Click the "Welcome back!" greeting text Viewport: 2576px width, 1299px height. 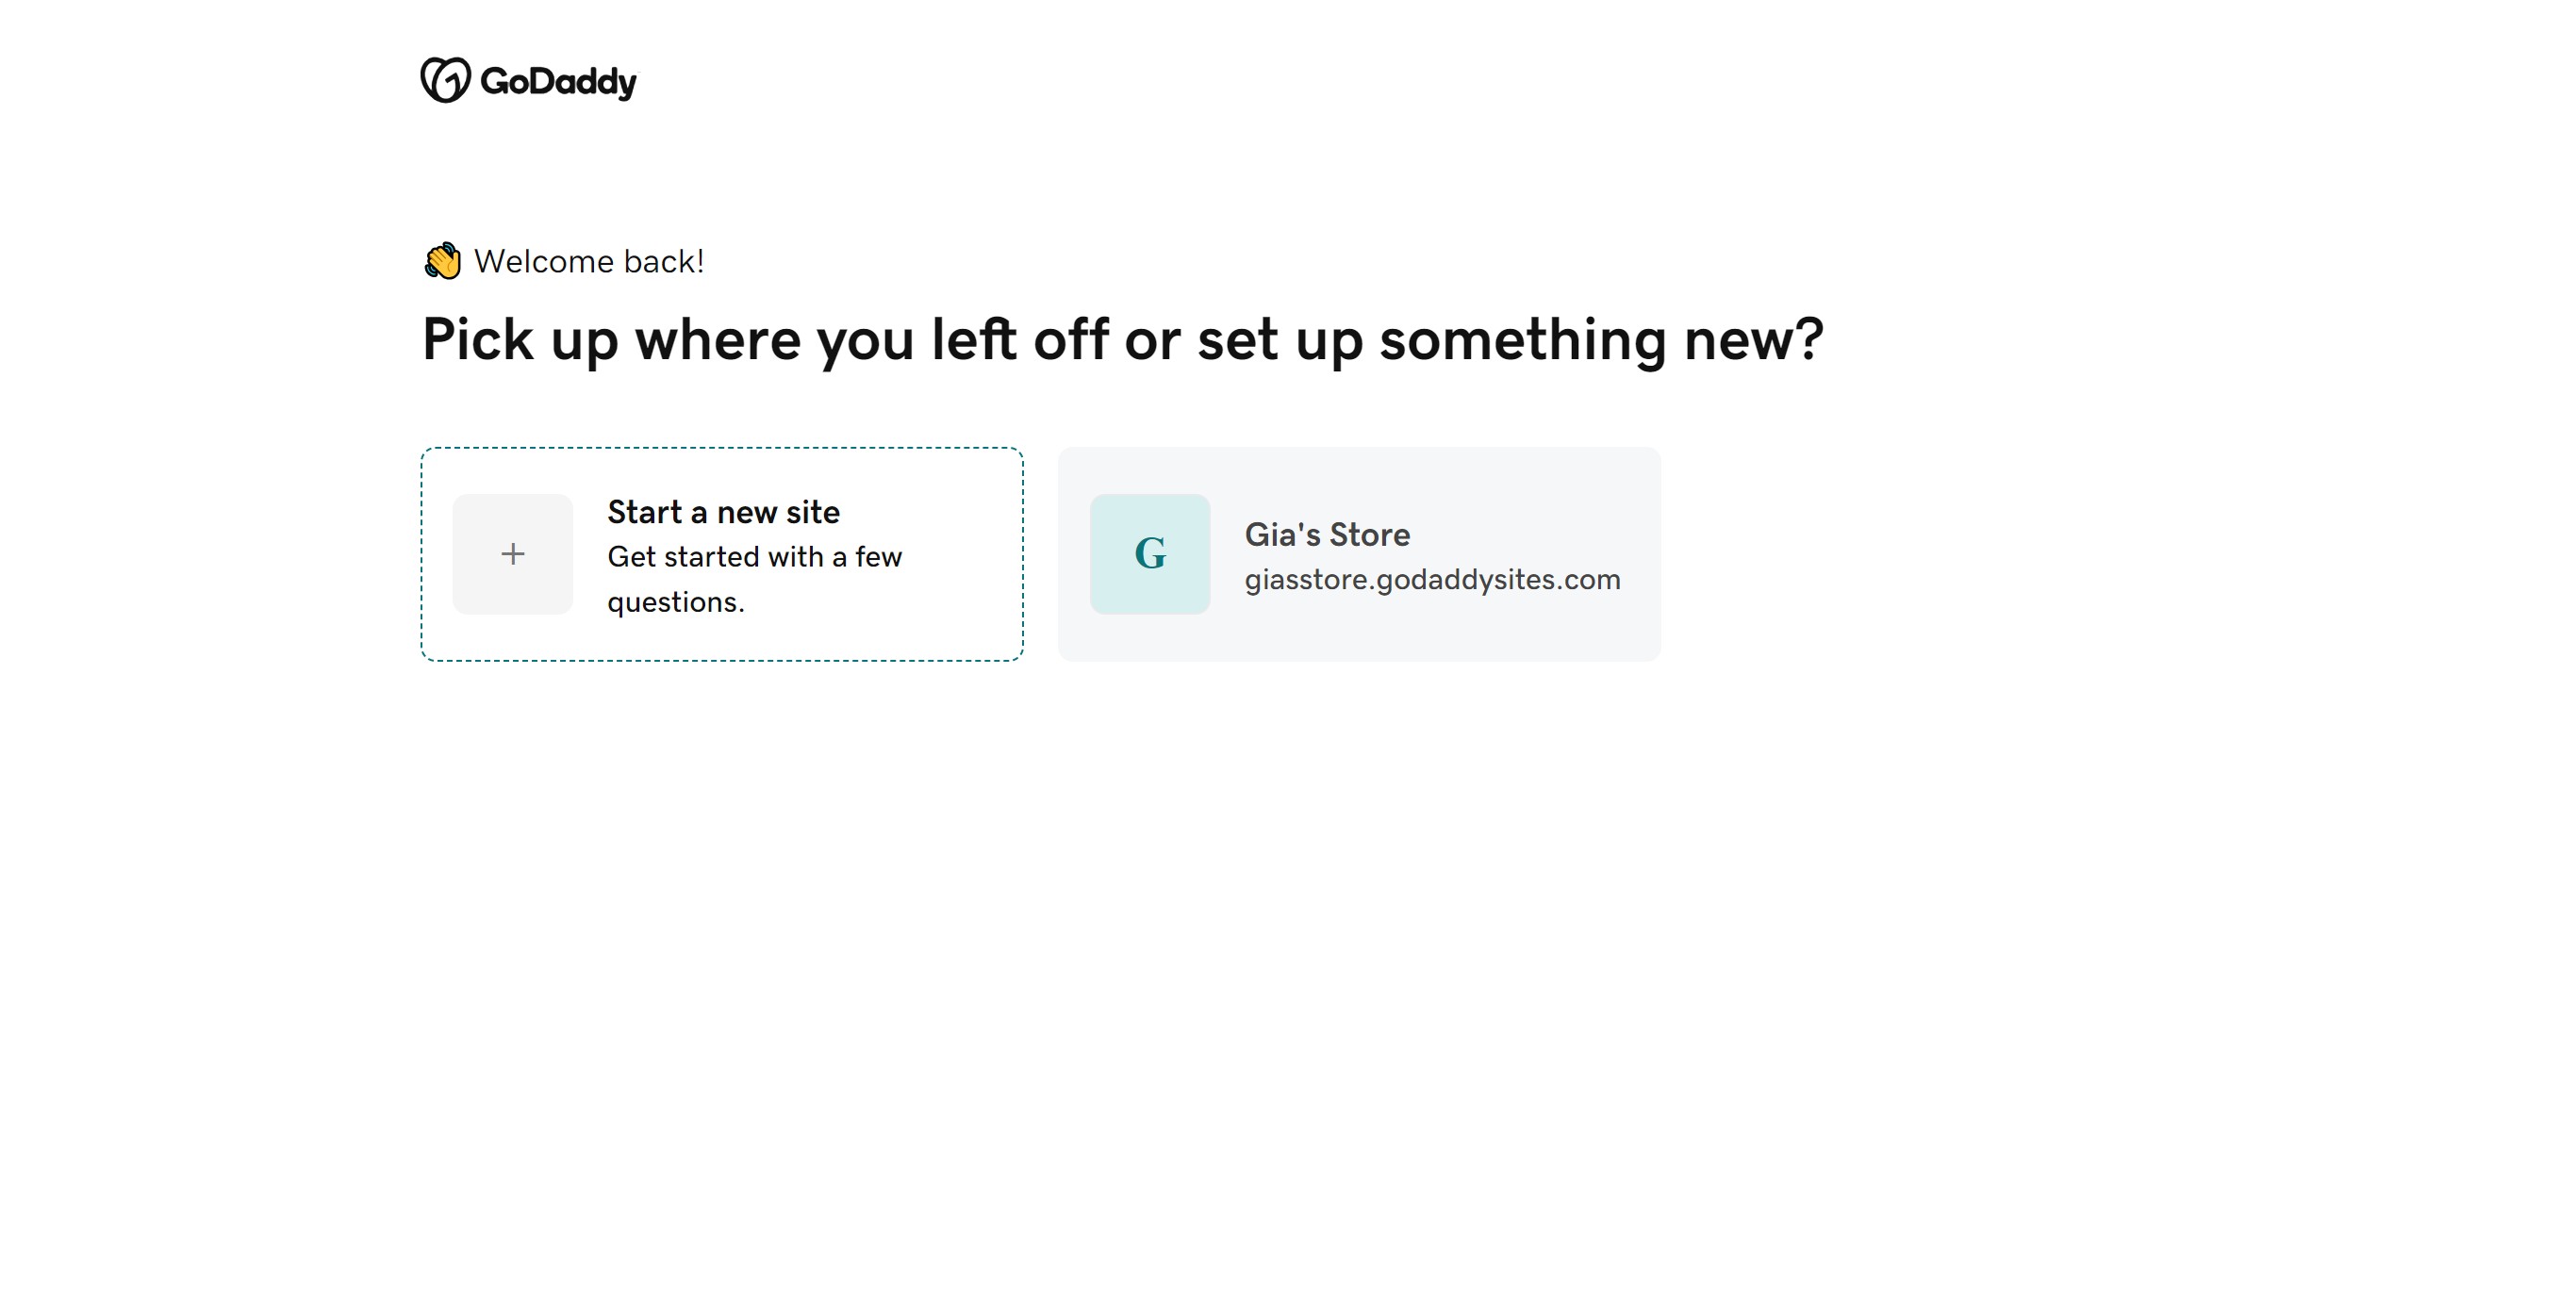(x=589, y=262)
